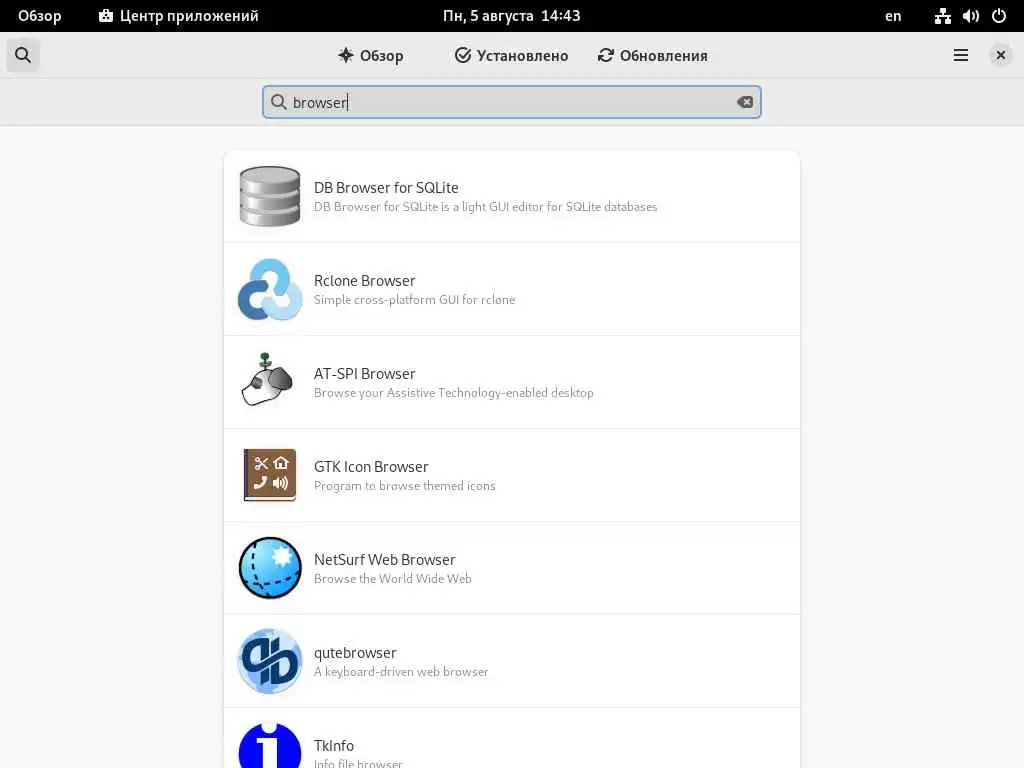
Task: Clear the search field text
Action: [745, 103]
